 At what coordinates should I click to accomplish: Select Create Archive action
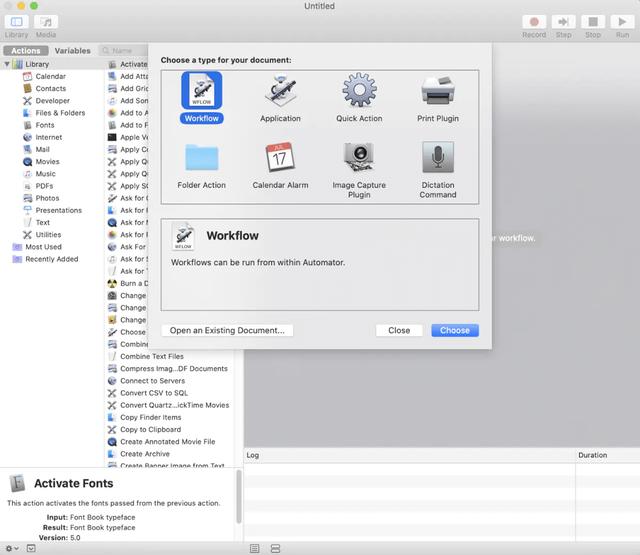point(144,454)
